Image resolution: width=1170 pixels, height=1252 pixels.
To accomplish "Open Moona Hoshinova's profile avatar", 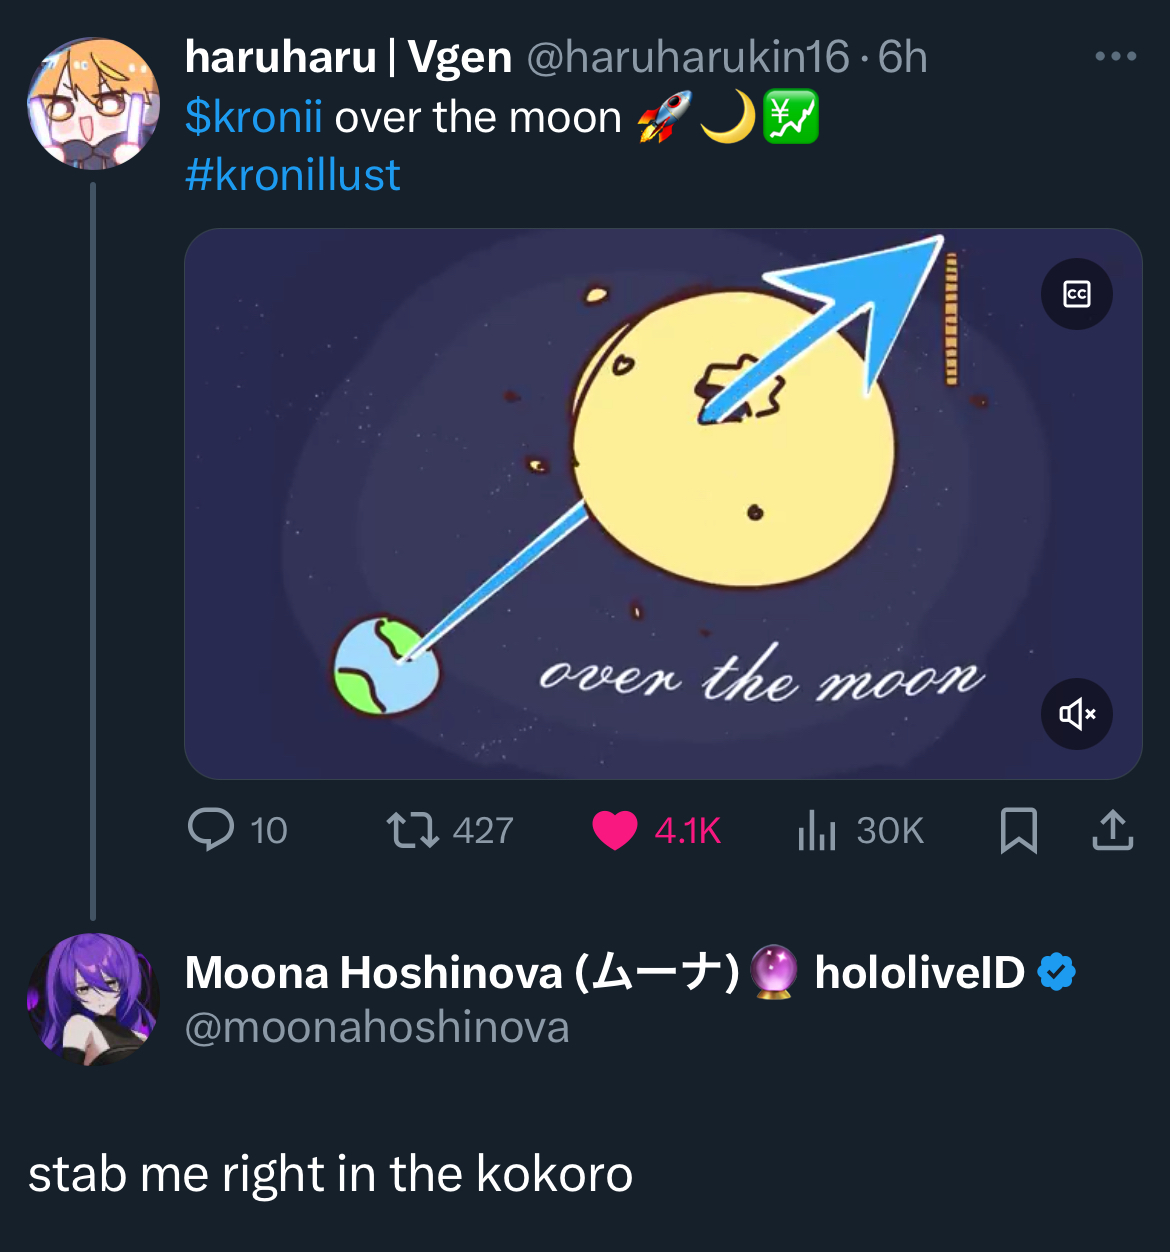I will coord(93,999).
